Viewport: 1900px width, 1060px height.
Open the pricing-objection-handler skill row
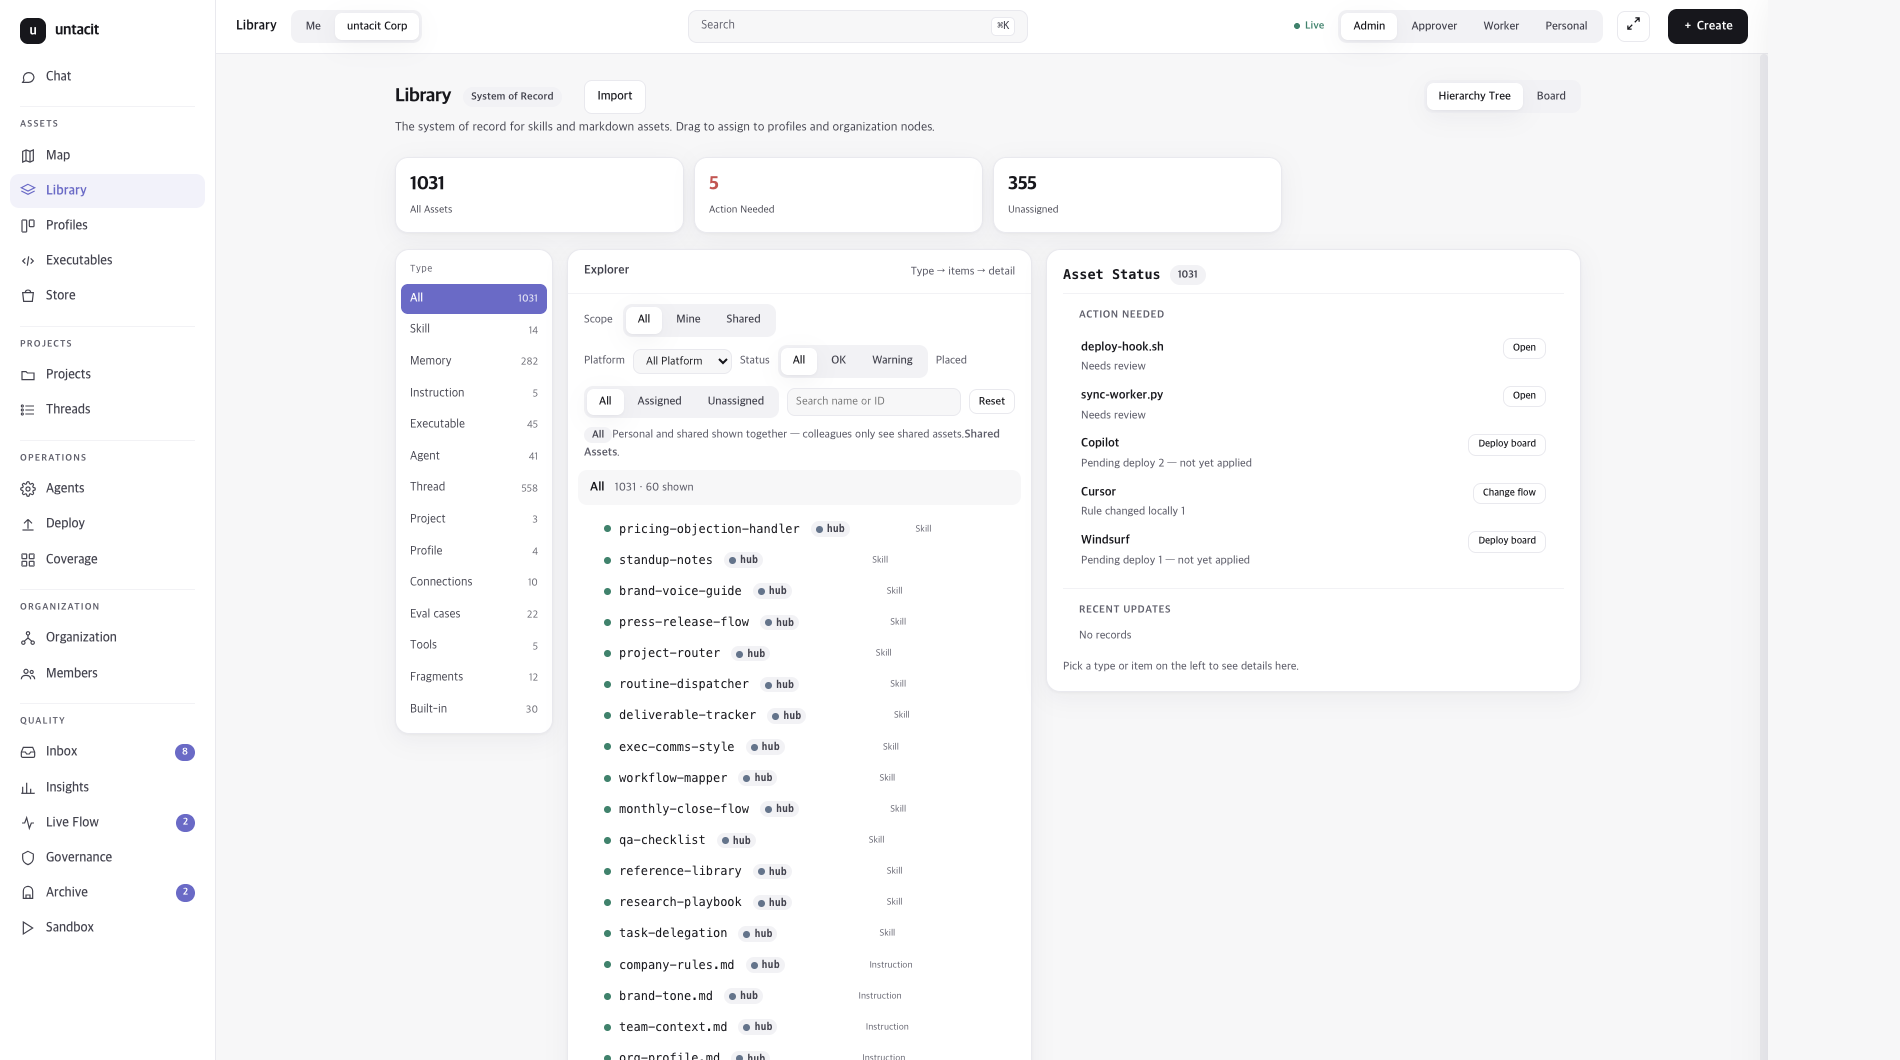[x=799, y=529]
